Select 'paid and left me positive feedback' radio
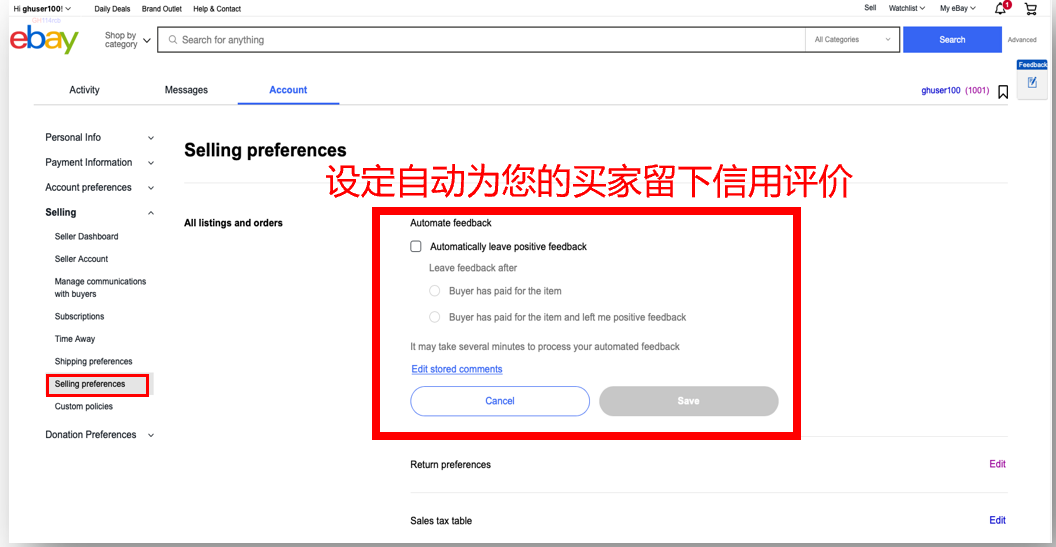The height and width of the screenshot is (547, 1056). [434, 317]
